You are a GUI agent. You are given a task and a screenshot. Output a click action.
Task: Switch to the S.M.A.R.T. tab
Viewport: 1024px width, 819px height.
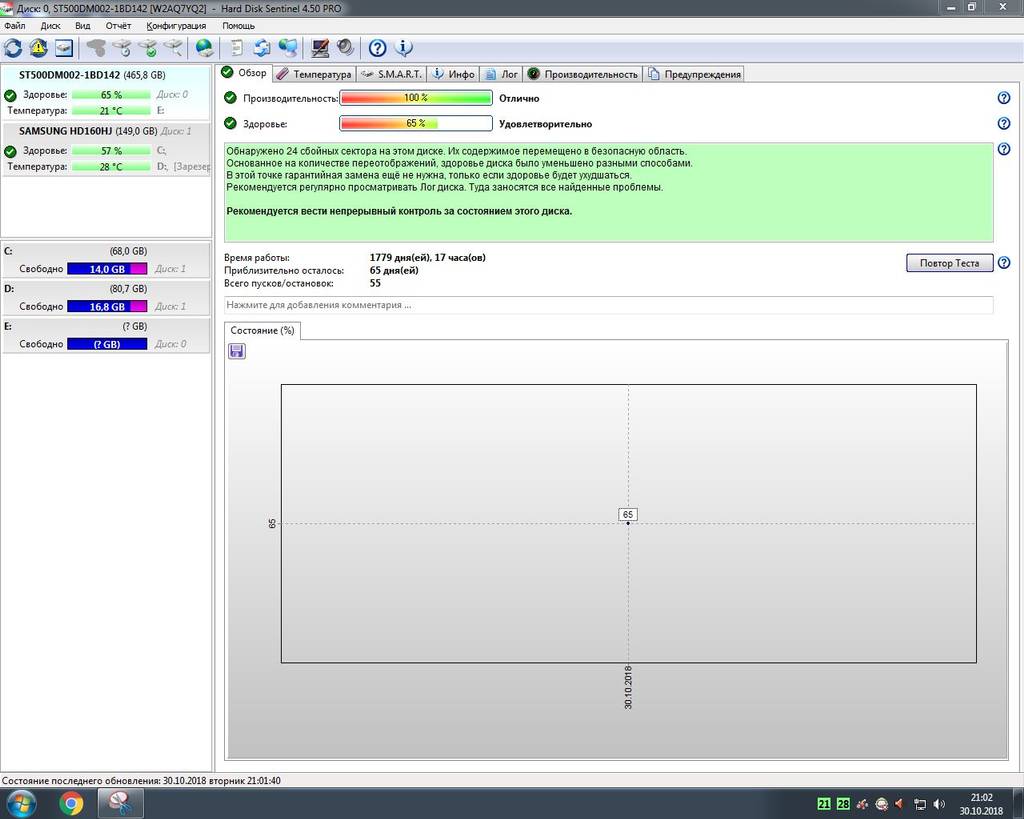393,74
